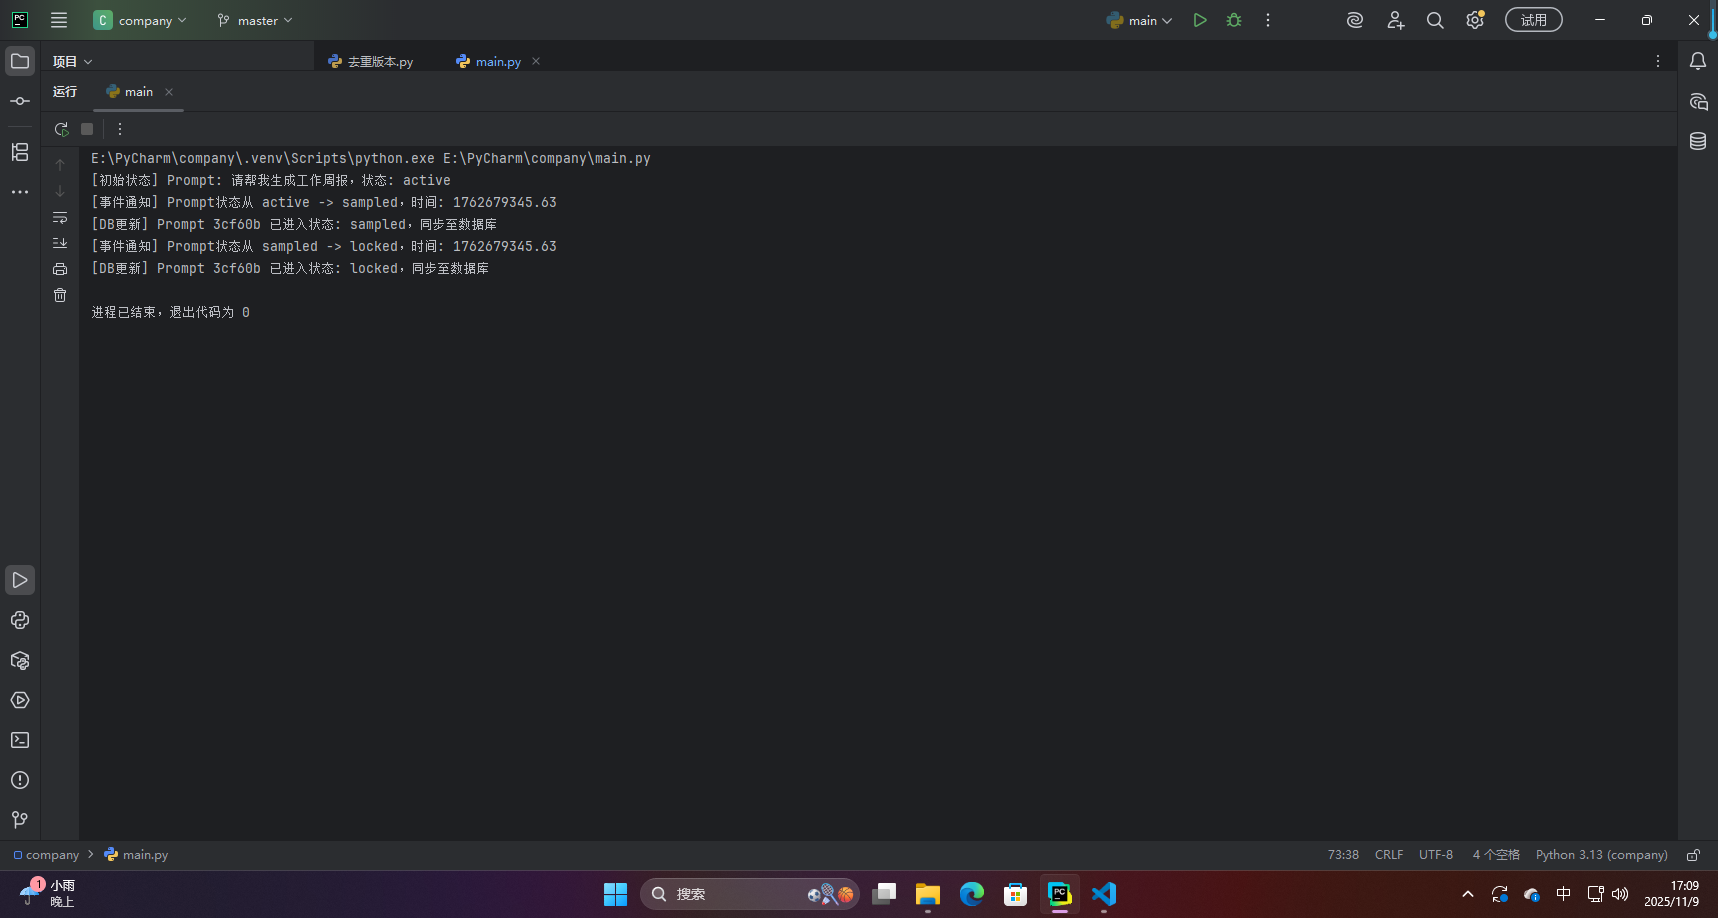Toggle soft-wrap in console

tap(60, 217)
